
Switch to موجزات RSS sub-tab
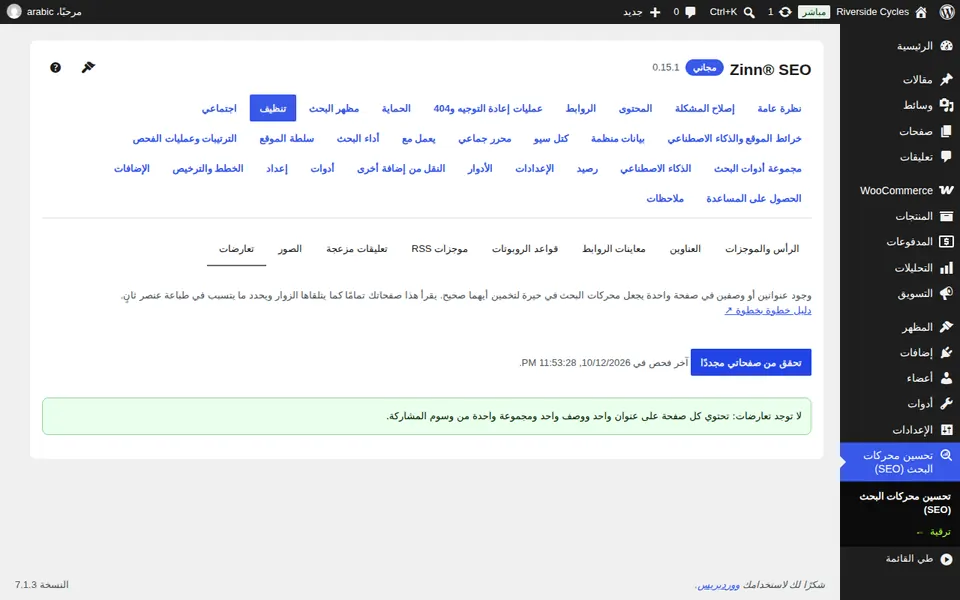pos(440,249)
